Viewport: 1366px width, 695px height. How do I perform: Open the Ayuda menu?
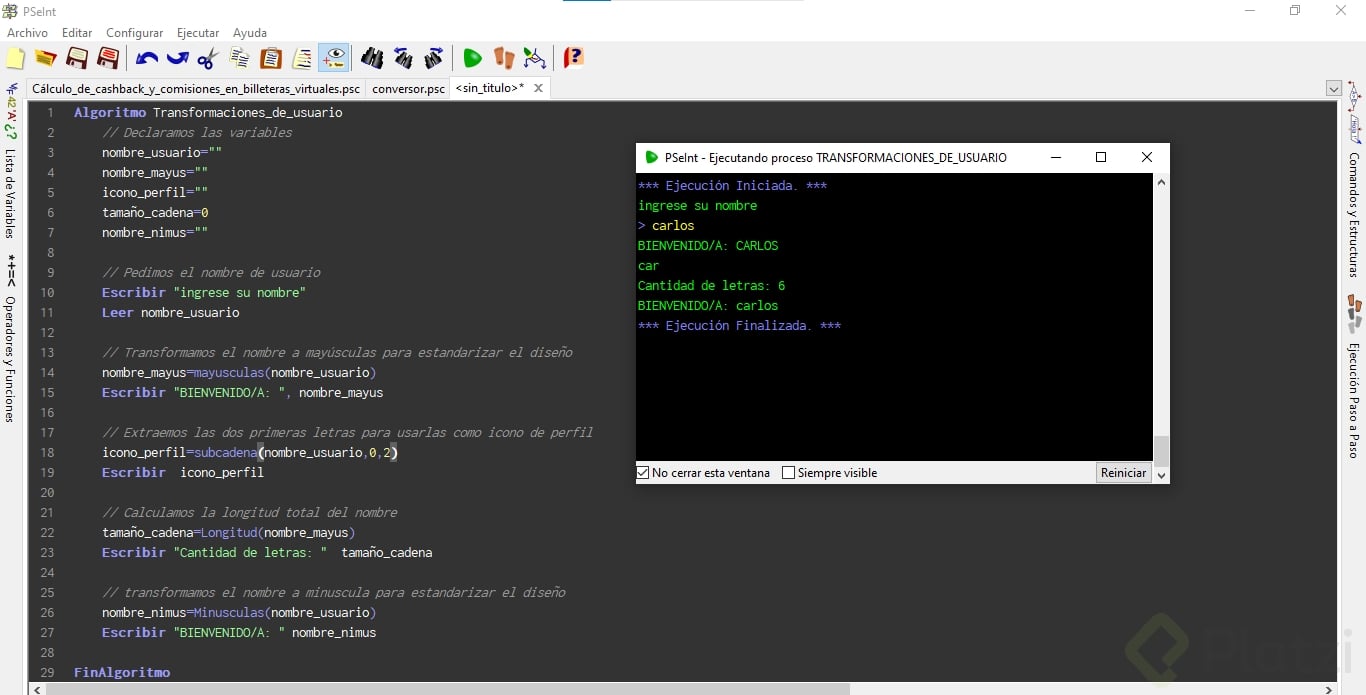[250, 33]
